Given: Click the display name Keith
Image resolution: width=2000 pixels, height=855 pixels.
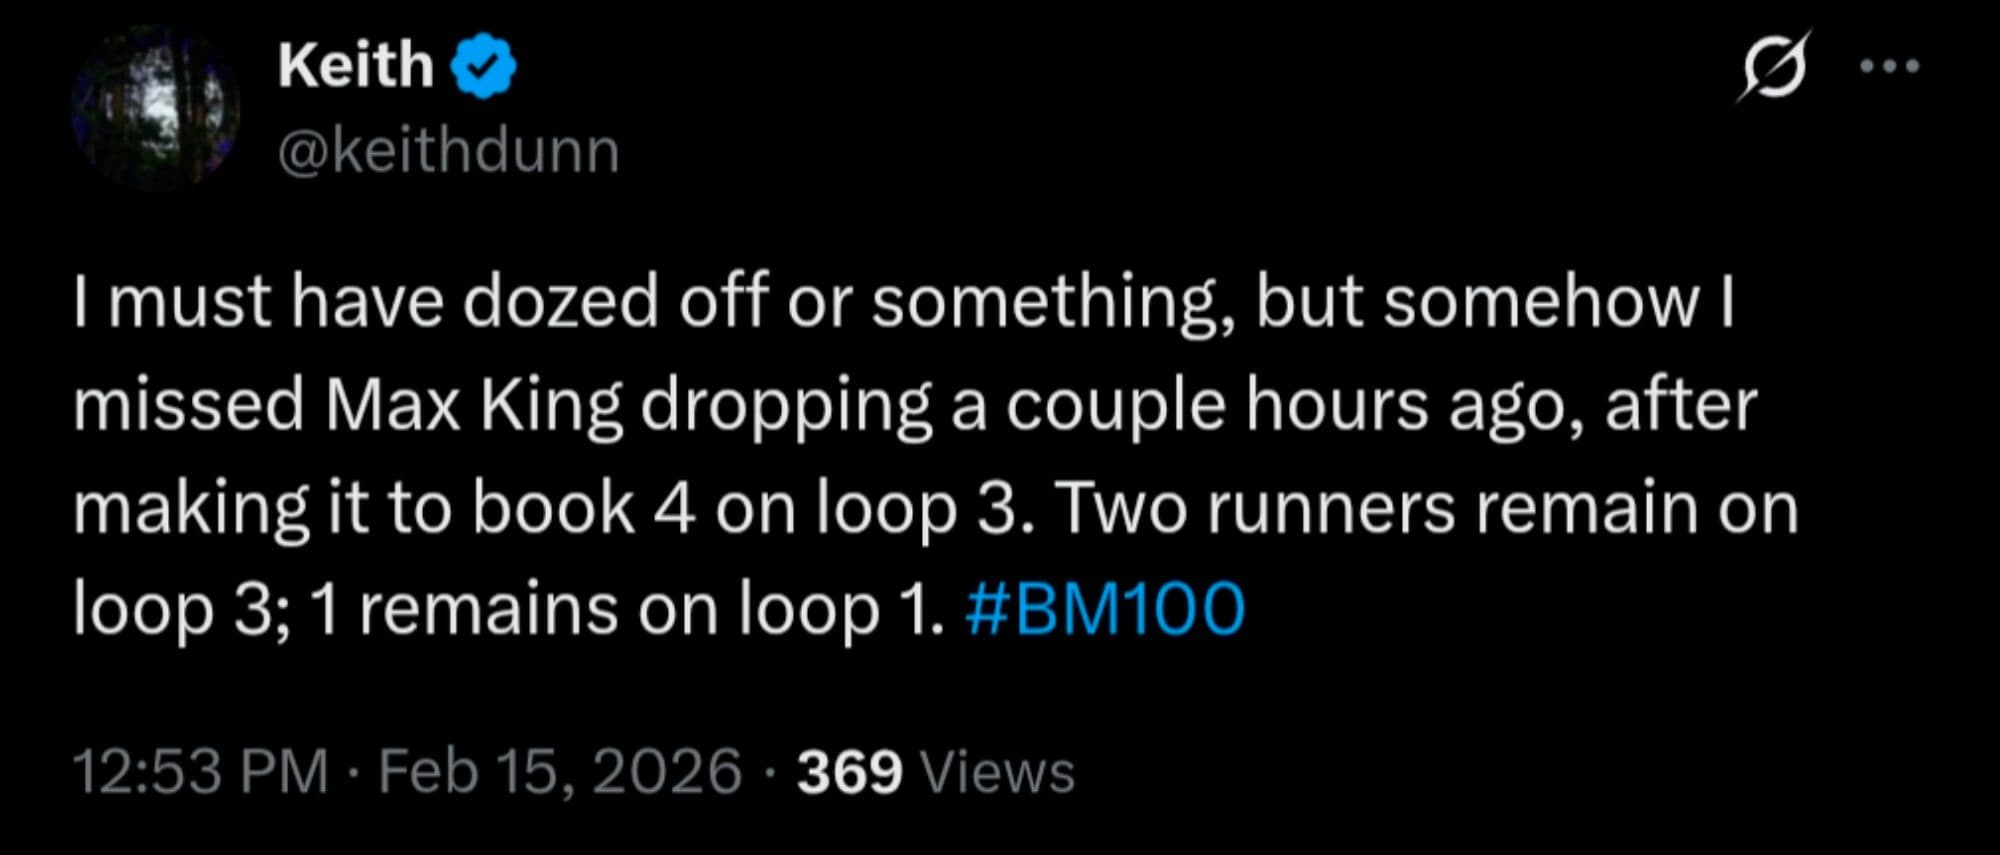Looking at the screenshot, I should (355, 66).
